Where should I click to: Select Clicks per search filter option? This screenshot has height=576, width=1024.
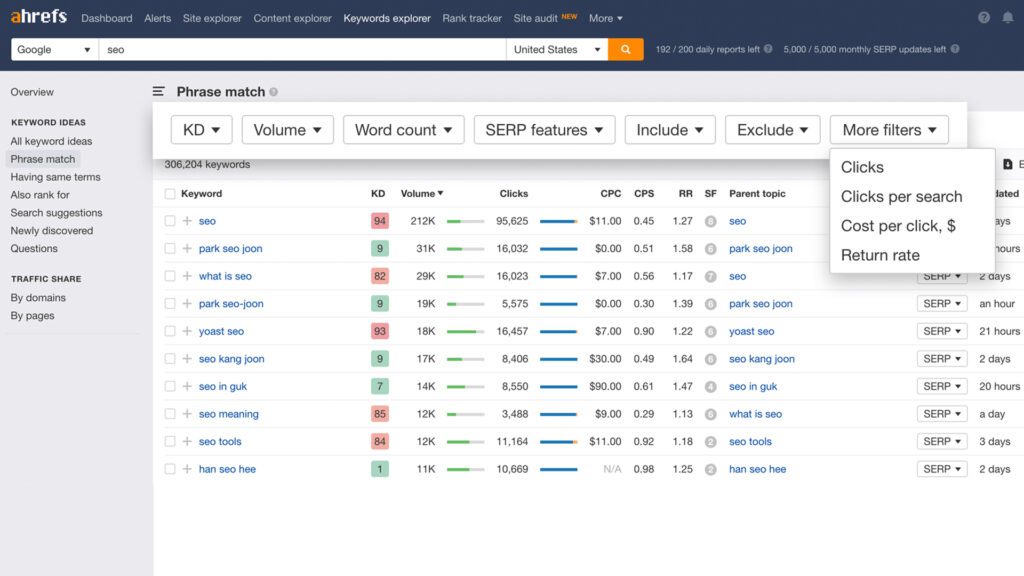[901, 197]
